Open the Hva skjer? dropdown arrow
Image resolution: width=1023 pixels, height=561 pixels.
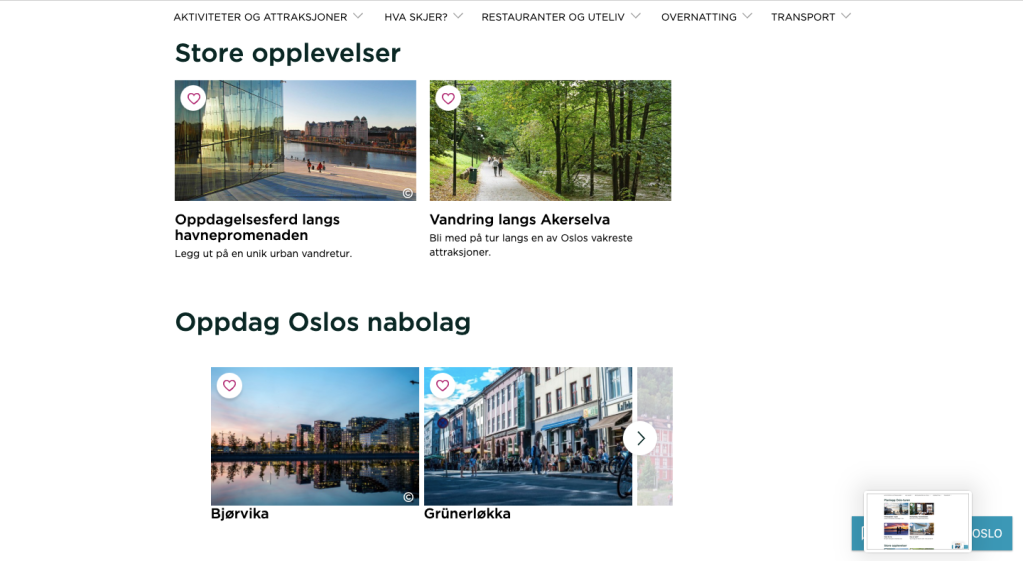point(458,16)
